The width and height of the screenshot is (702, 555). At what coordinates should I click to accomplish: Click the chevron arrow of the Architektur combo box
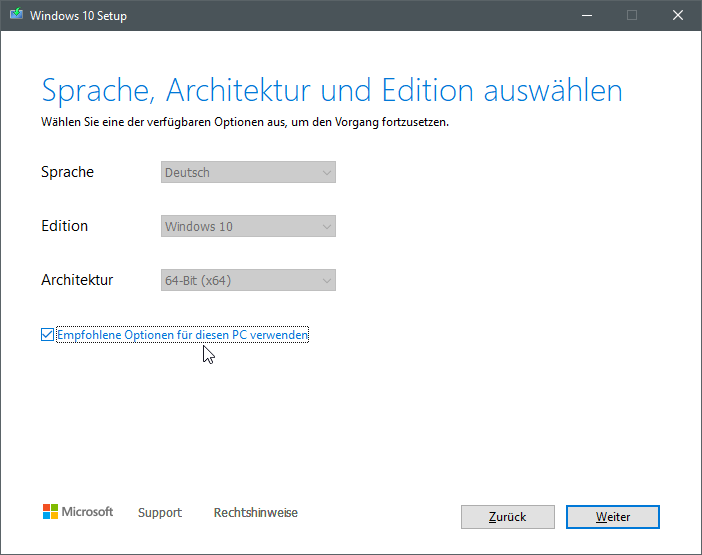tap(326, 280)
